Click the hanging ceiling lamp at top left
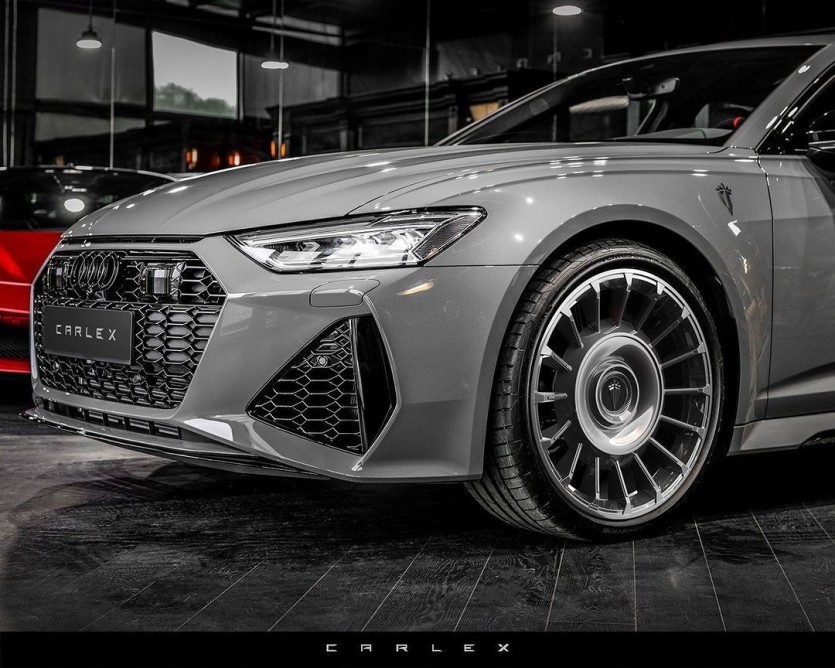 click(x=89, y=39)
